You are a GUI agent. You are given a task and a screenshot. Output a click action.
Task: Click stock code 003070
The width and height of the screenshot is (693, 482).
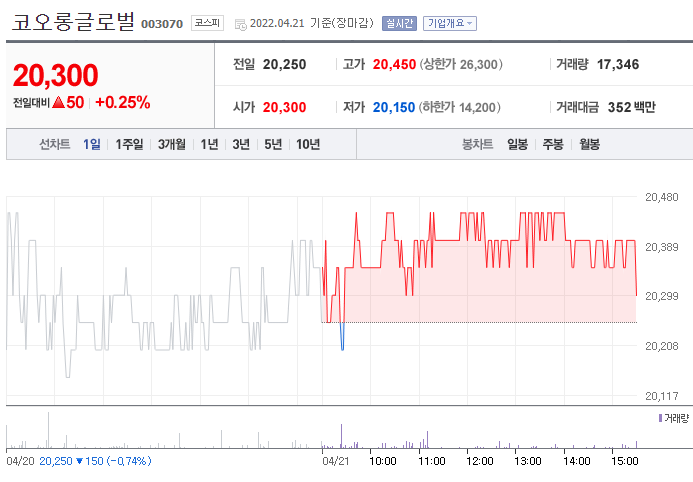point(162,24)
